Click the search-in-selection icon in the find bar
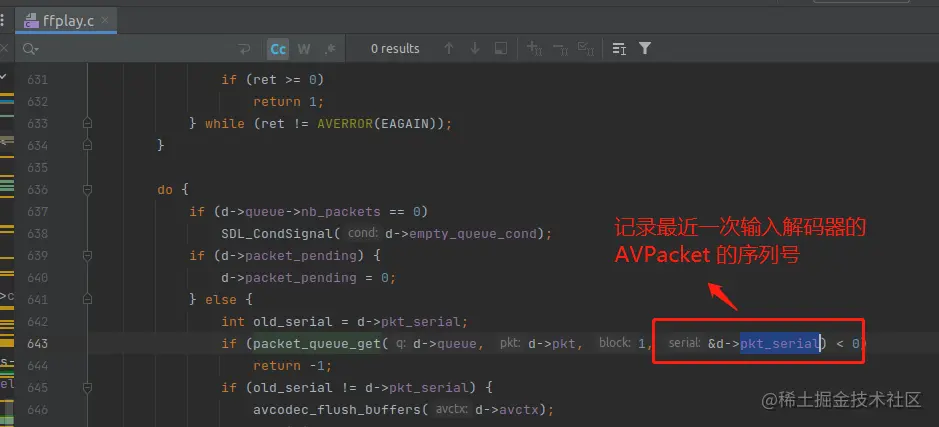This screenshot has height=427, width=939. 619,49
